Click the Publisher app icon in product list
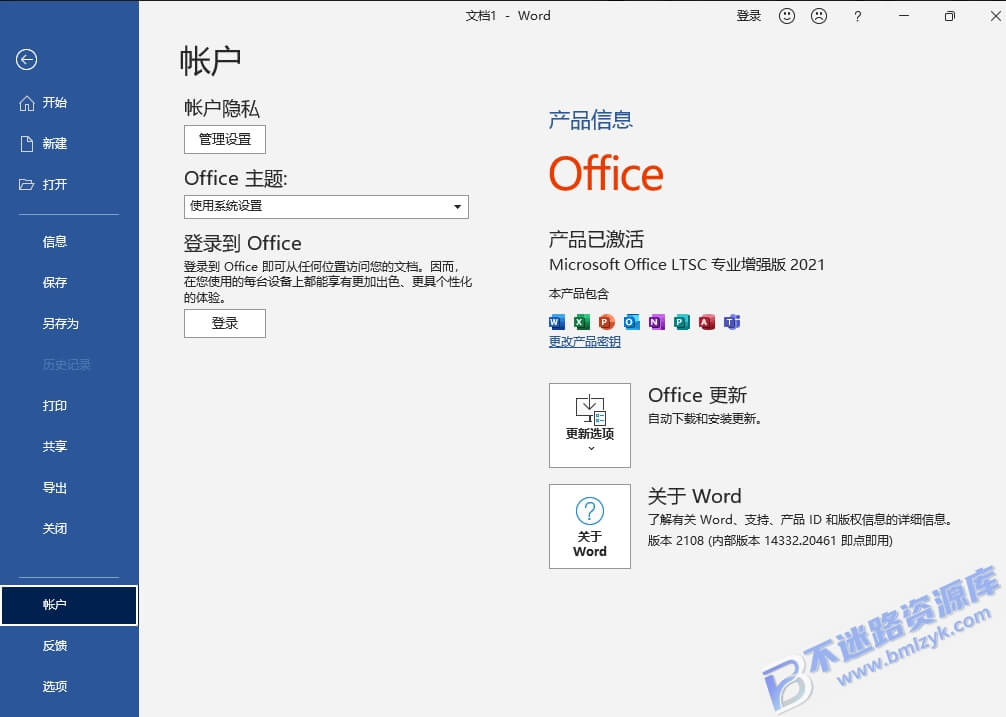Image resolution: width=1006 pixels, height=717 pixels. pyautogui.click(x=682, y=322)
